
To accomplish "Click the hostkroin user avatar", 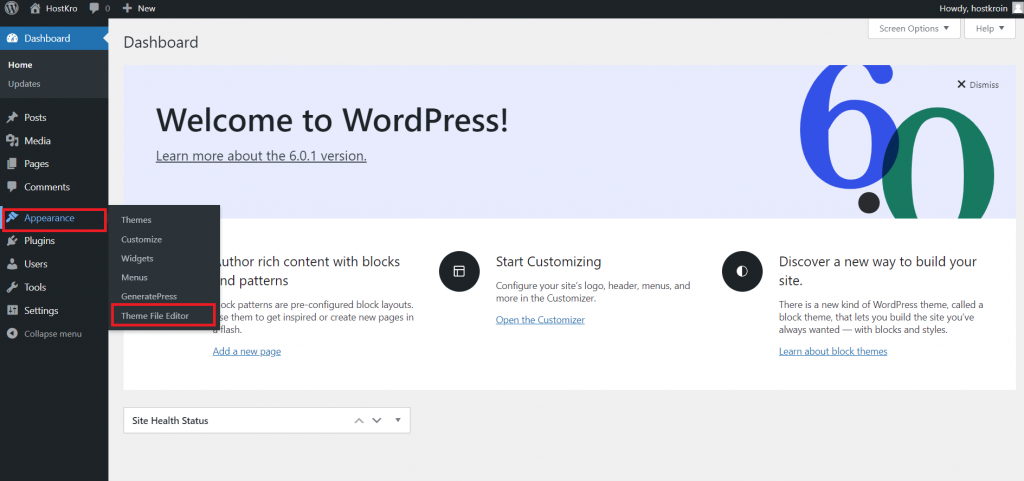I will coord(1017,8).
